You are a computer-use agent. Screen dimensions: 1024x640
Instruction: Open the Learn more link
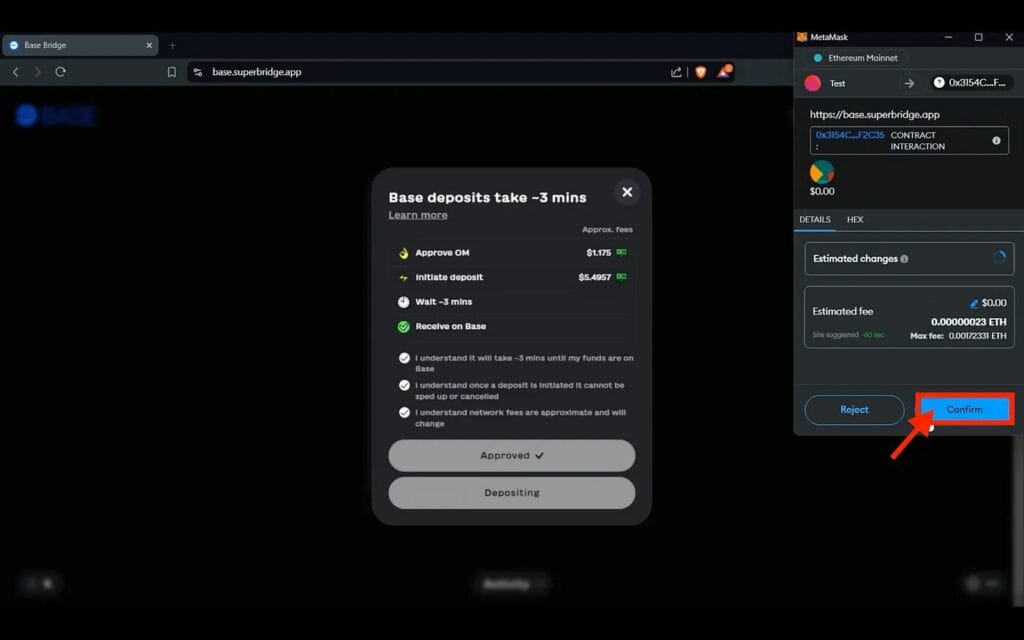(x=418, y=215)
